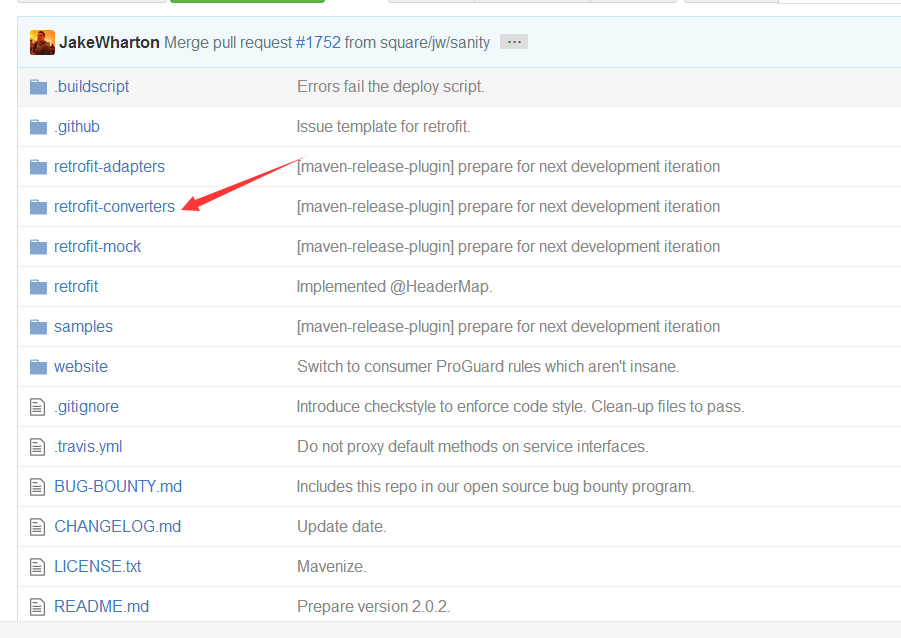
Task: Open the retrofit-adapters folder
Action: click(109, 167)
